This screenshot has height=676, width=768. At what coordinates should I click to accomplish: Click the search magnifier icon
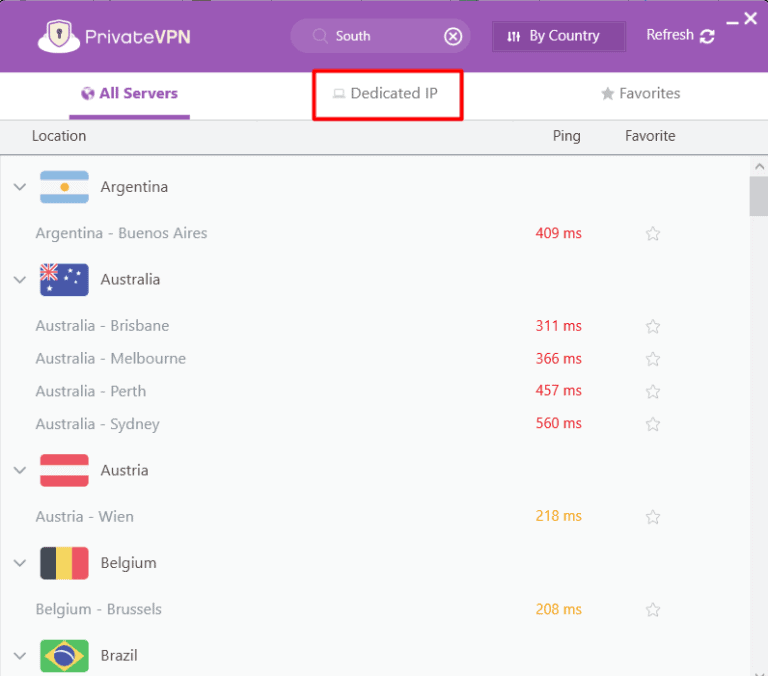(320, 36)
